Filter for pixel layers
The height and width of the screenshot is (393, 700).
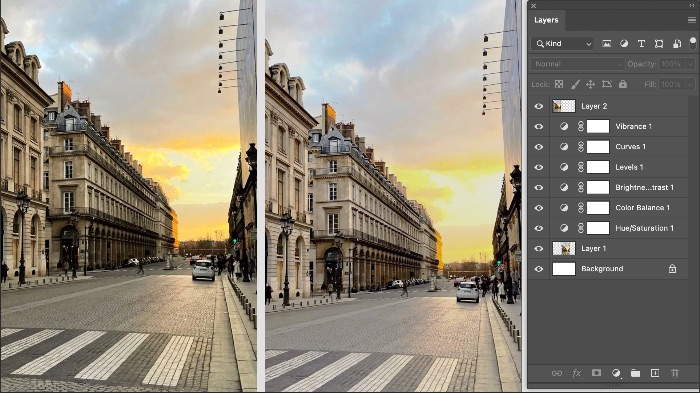(607, 44)
